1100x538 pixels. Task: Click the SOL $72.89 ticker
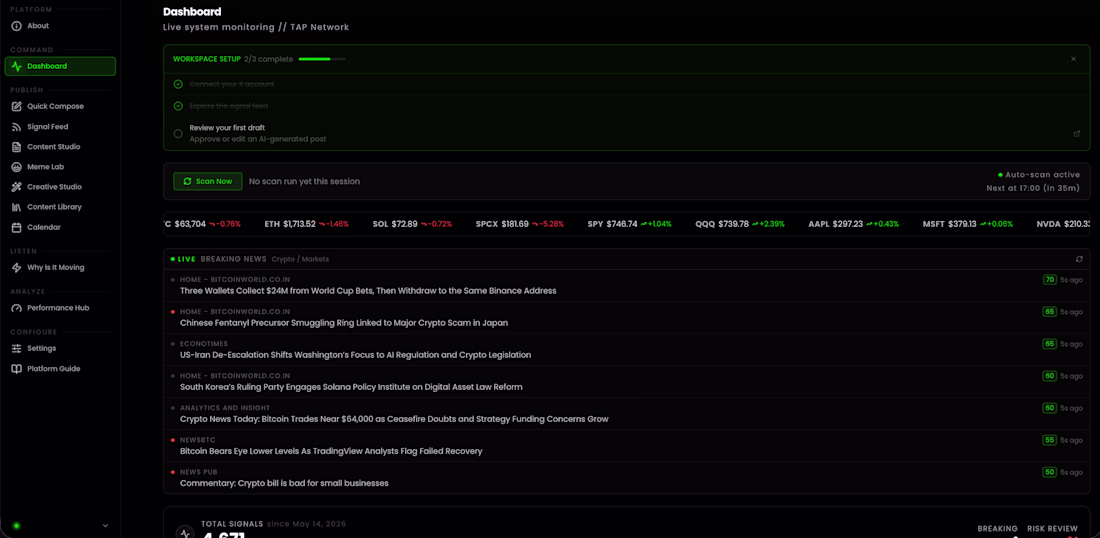pos(412,224)
